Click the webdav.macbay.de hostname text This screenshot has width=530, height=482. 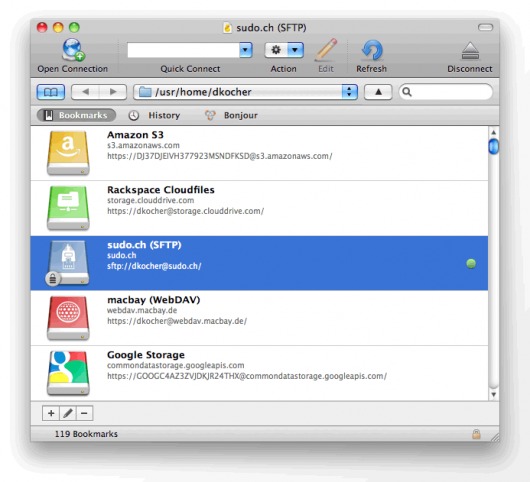click(x=142, y=310)
